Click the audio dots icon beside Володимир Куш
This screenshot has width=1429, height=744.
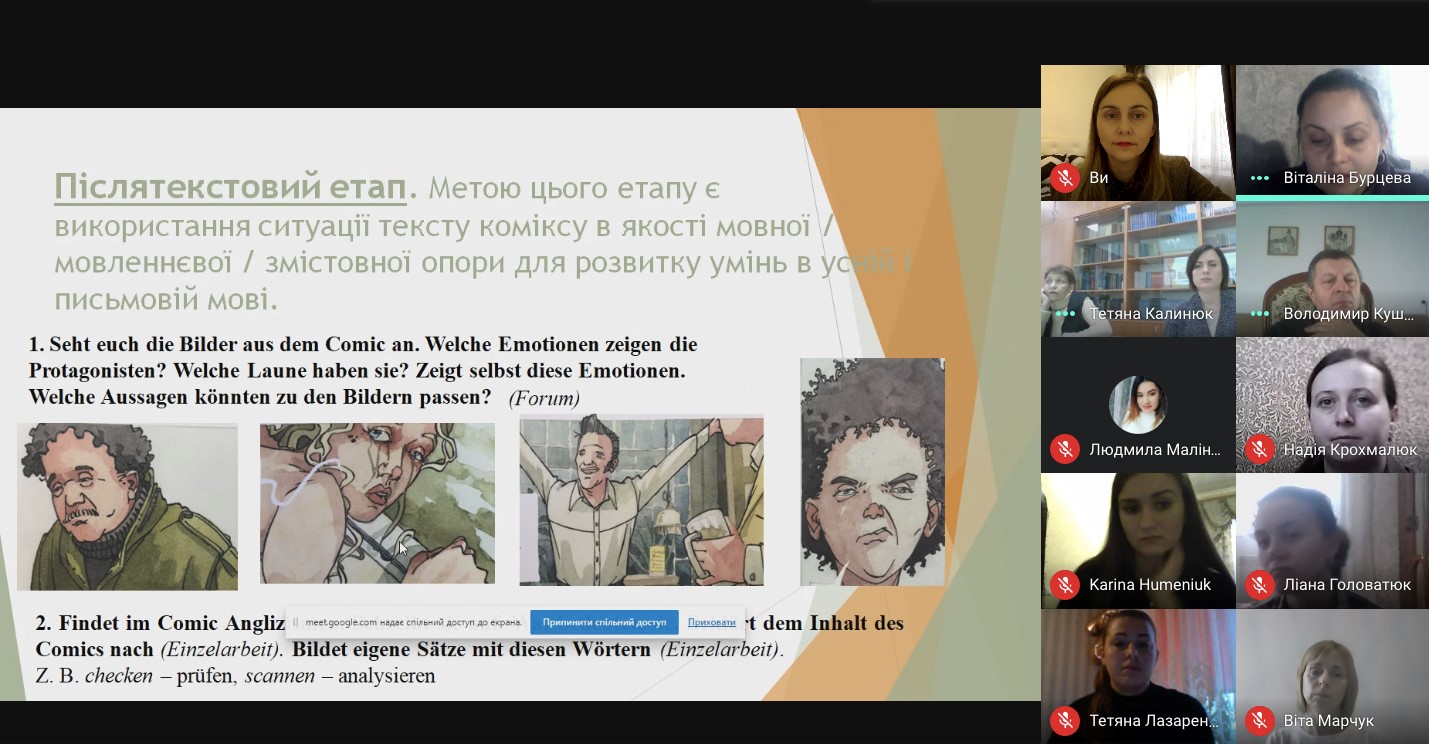pos(1260,314)
